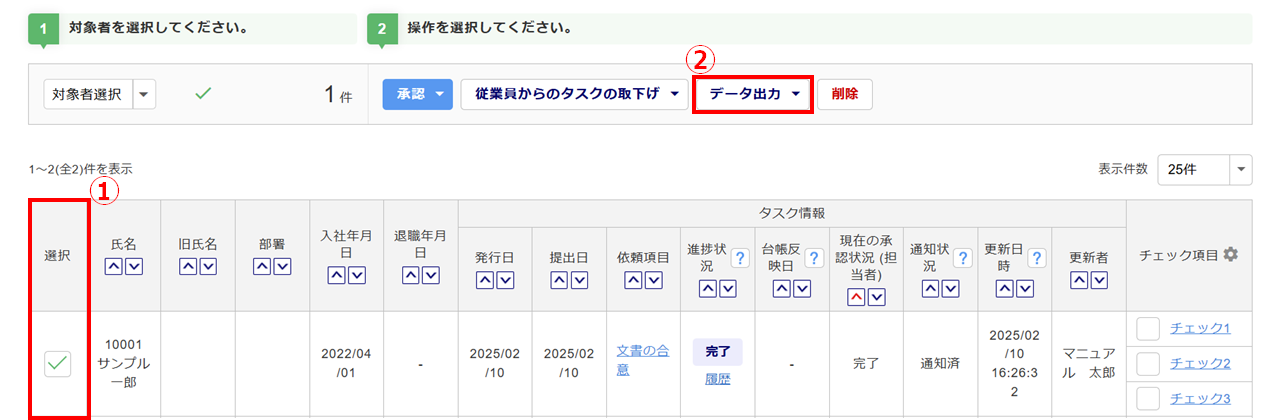
Task: Sort 発行日 column descending arrow
Action: coord(506,281)
